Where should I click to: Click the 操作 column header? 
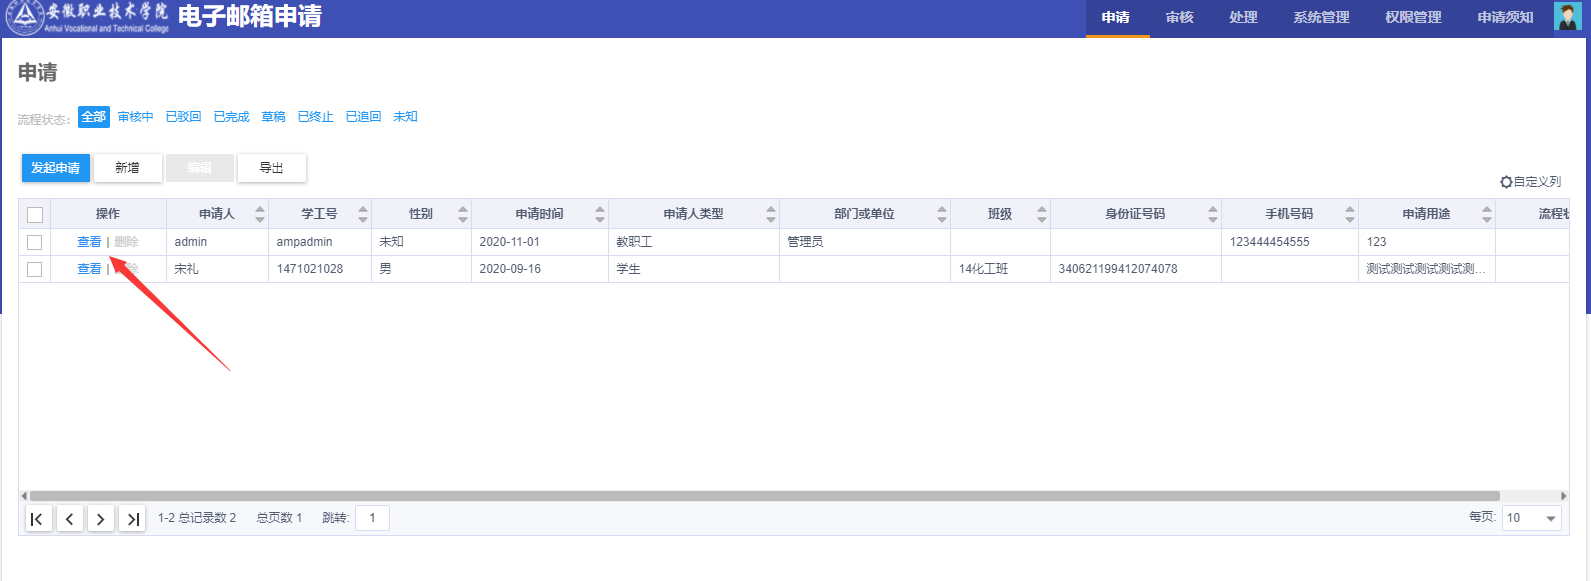pyautogui.click(x=108, y=214)
